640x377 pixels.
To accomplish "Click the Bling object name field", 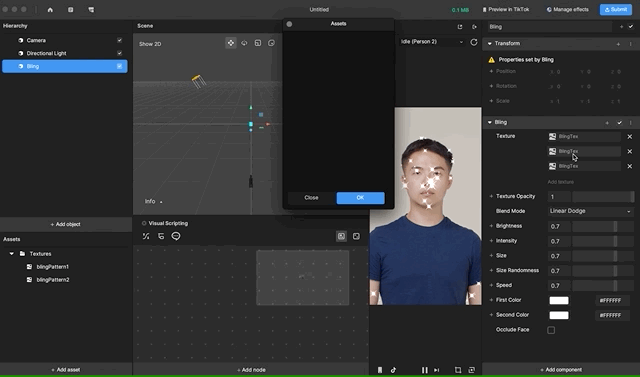I will click(x=550, y=27).
